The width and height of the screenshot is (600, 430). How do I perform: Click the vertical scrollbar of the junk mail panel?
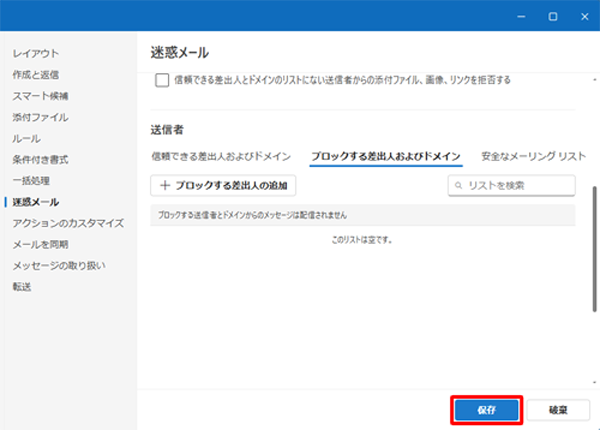point(595,249)
